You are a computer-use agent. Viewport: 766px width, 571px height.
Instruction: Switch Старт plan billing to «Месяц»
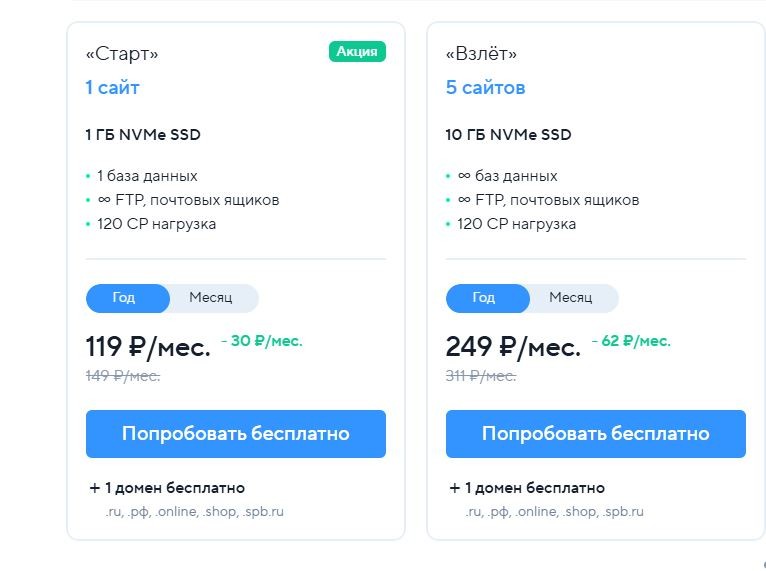click(x=211, y=298)
